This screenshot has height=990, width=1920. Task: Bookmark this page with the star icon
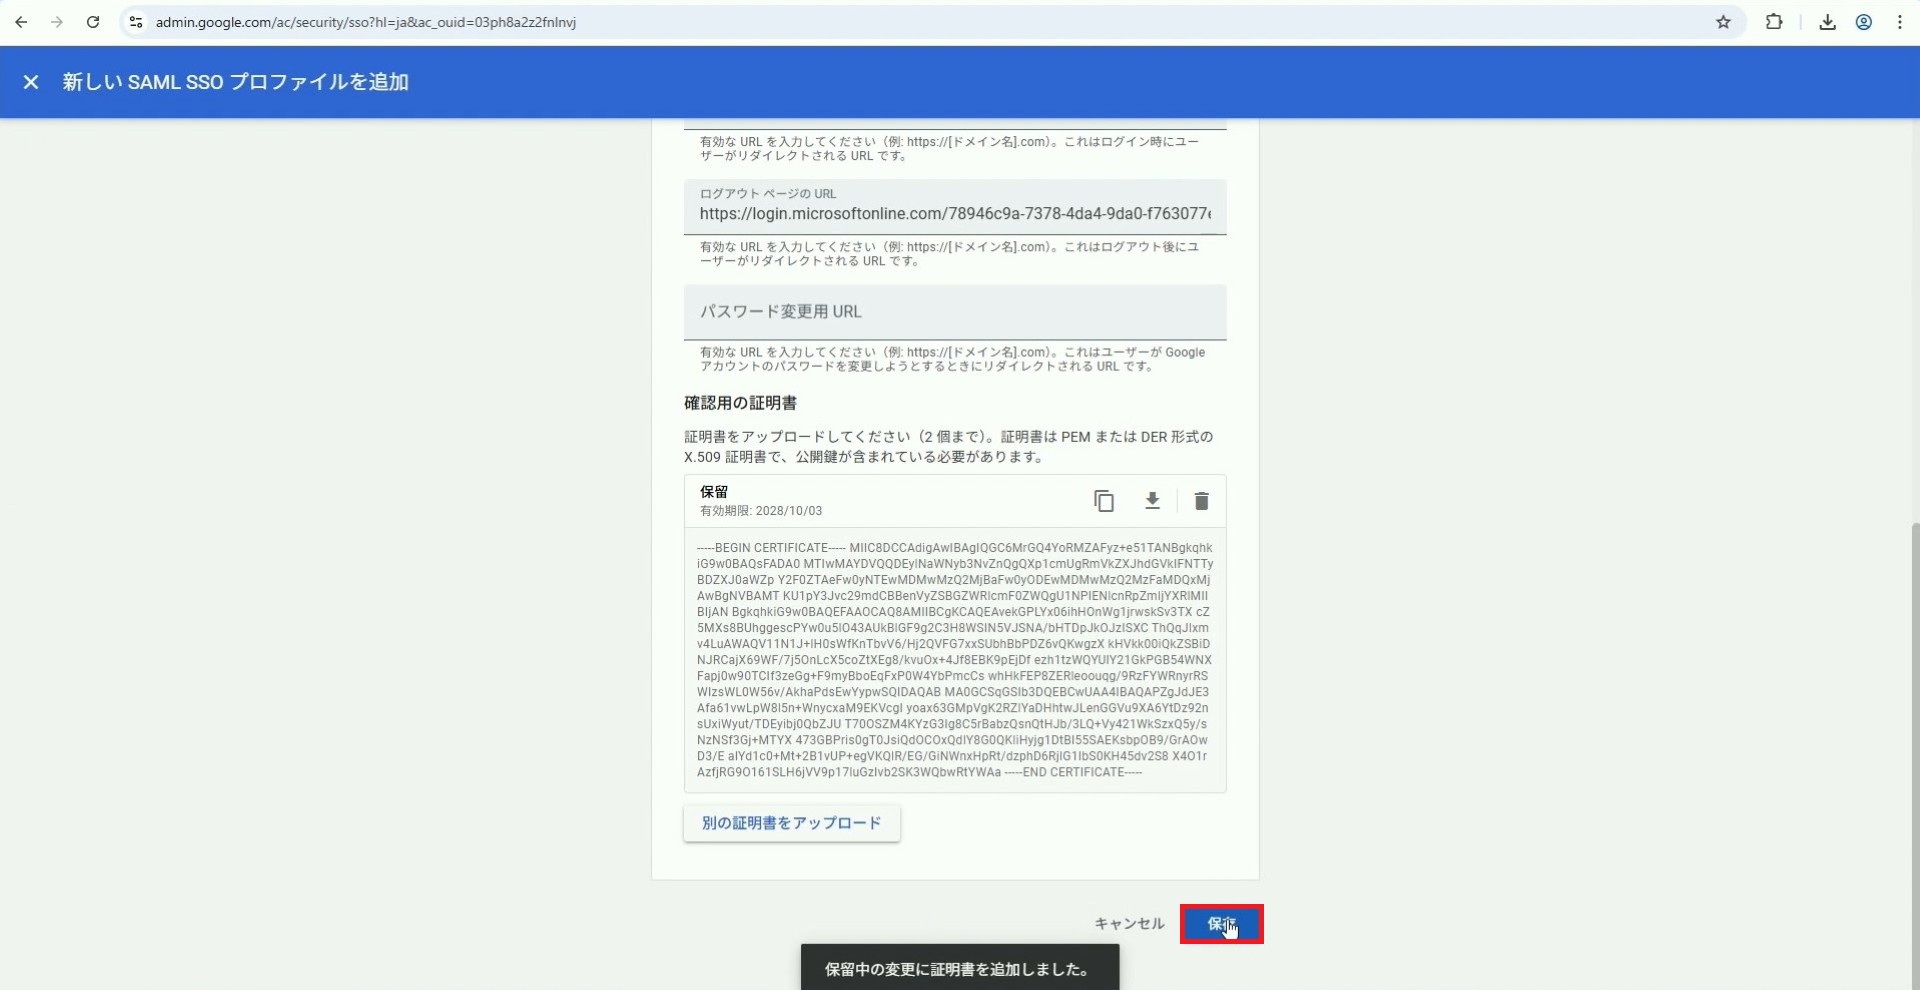point(1723,22)
